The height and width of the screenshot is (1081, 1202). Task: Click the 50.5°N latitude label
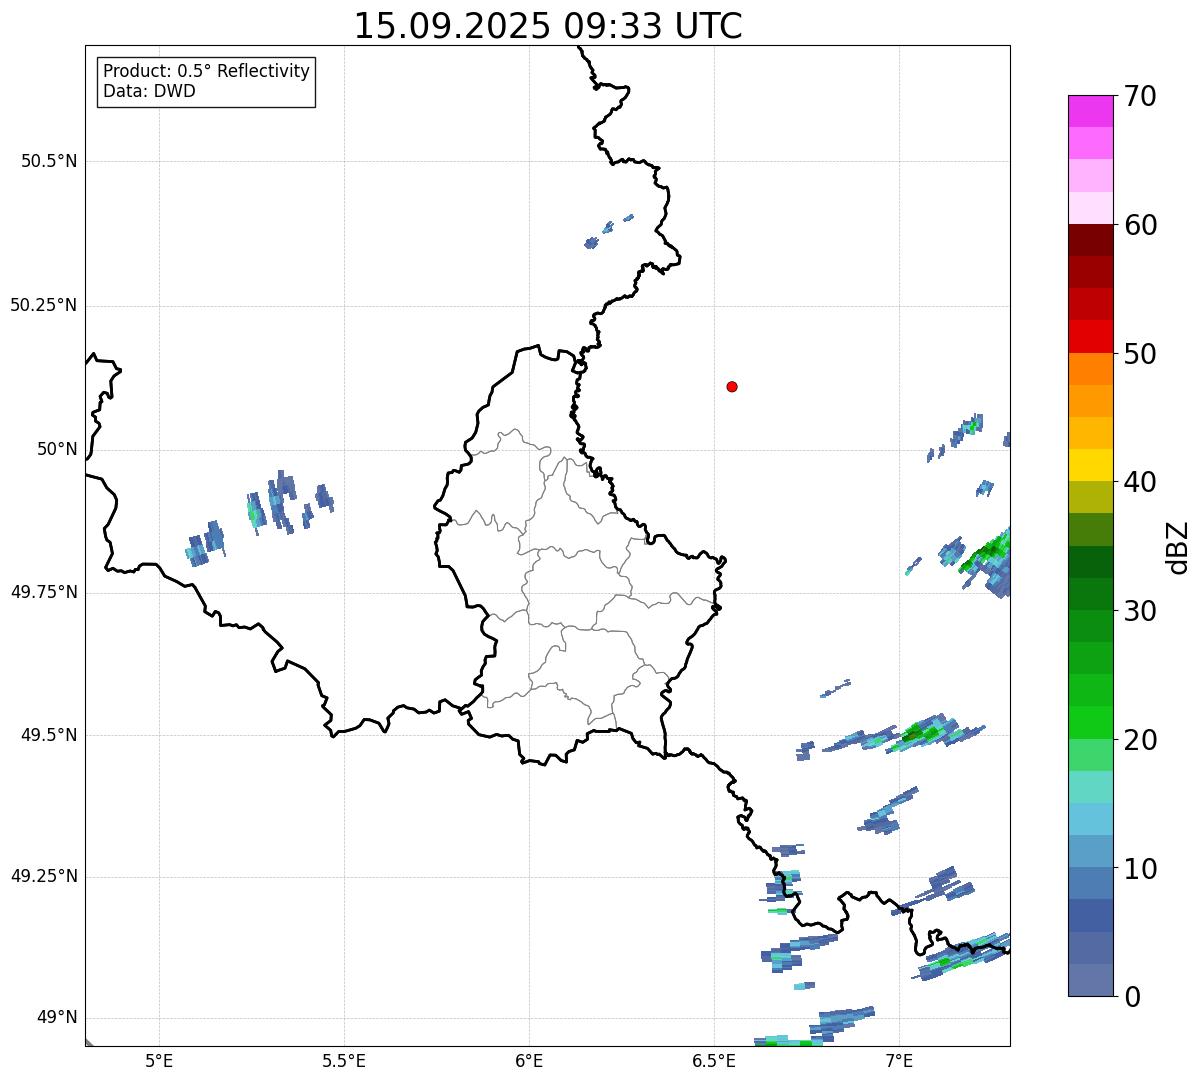click(48, 162)
